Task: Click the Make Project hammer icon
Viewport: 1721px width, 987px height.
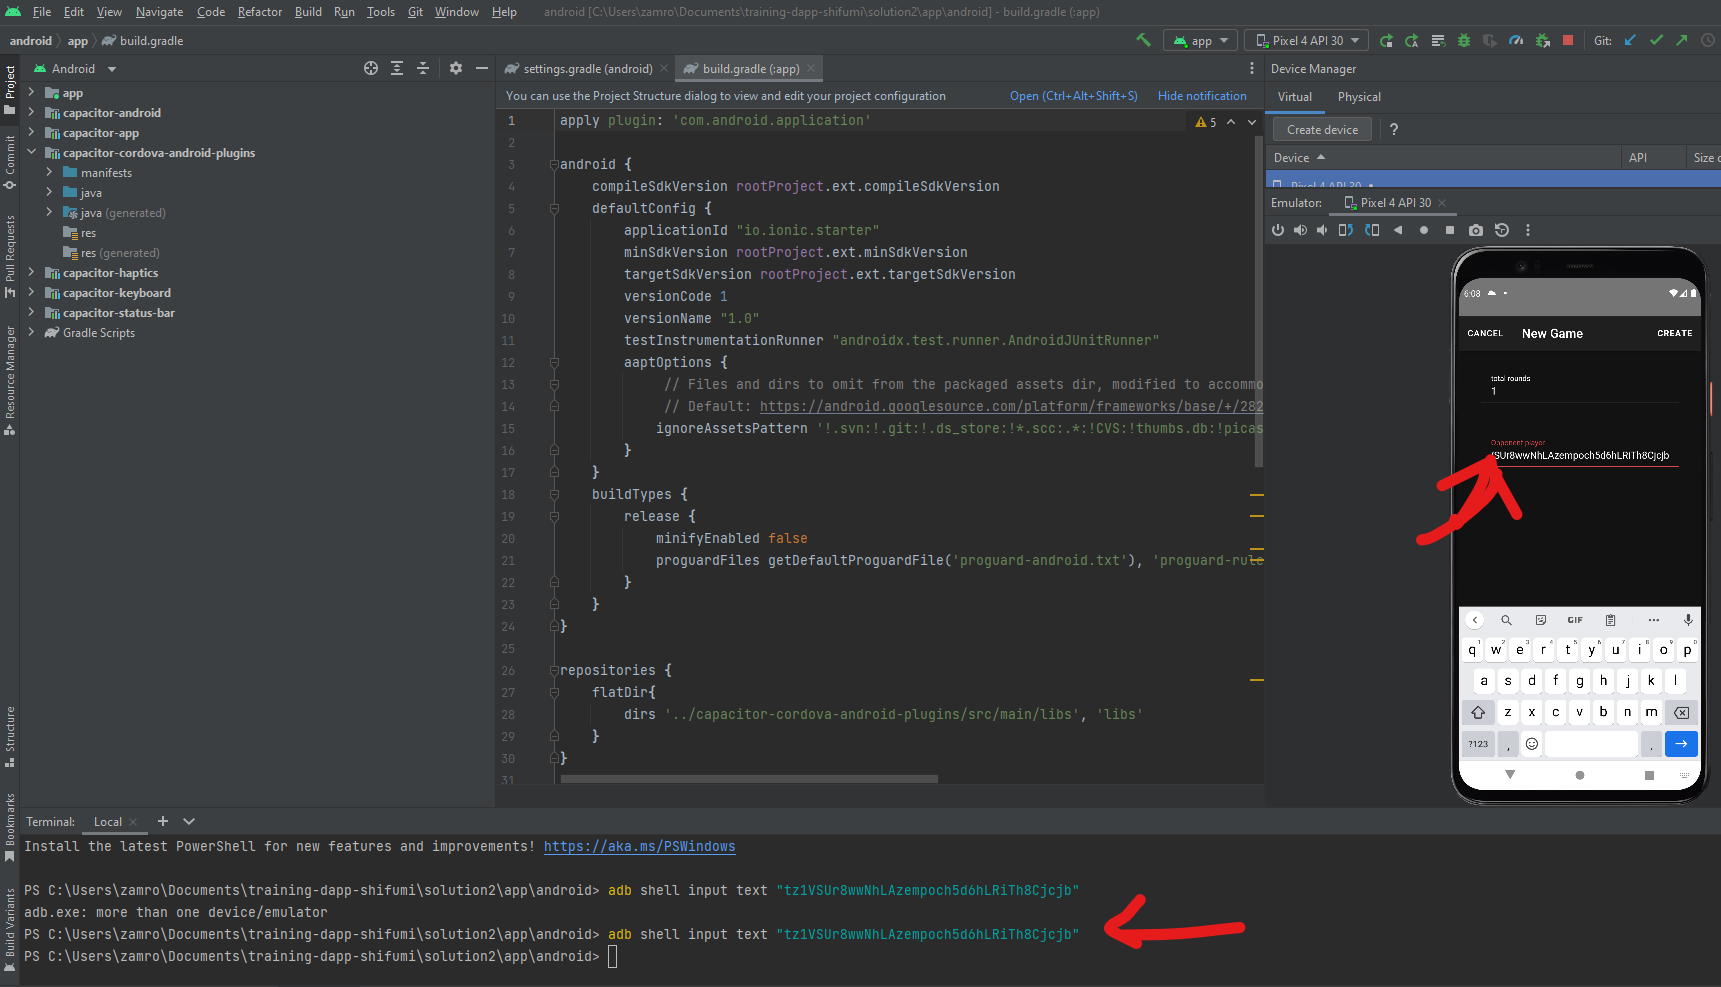Action: [1143, 40]
